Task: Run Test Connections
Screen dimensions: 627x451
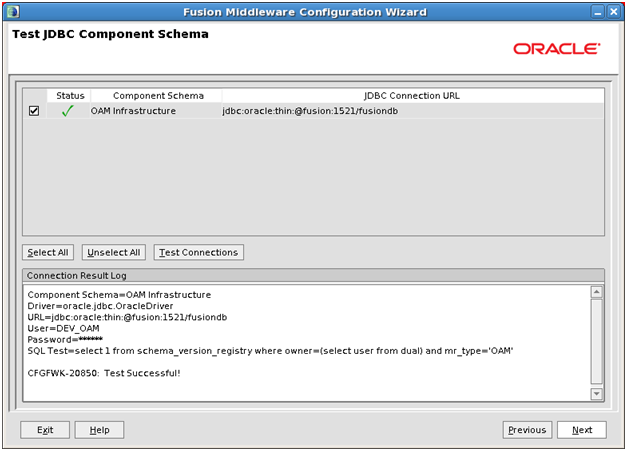Action: tap(199, 252)
